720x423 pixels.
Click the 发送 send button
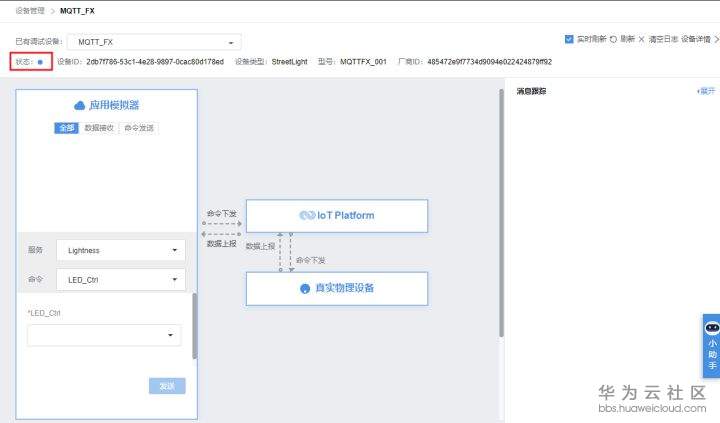pos(167,386)
